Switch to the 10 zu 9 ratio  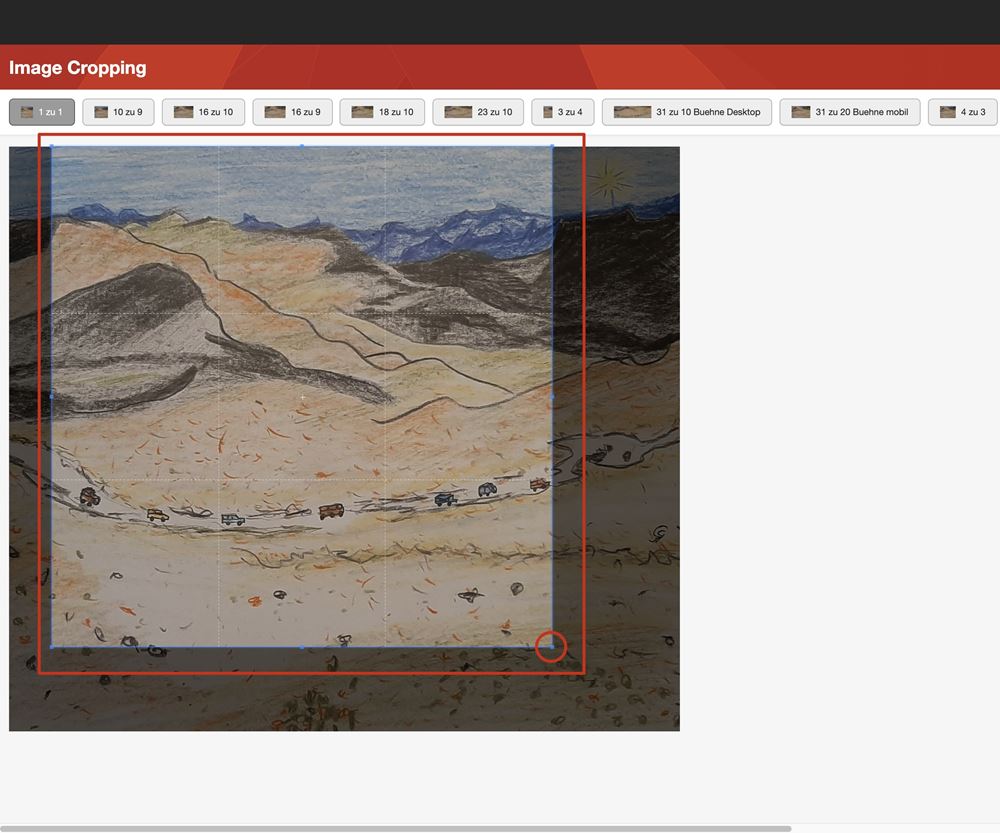point(118,112)
